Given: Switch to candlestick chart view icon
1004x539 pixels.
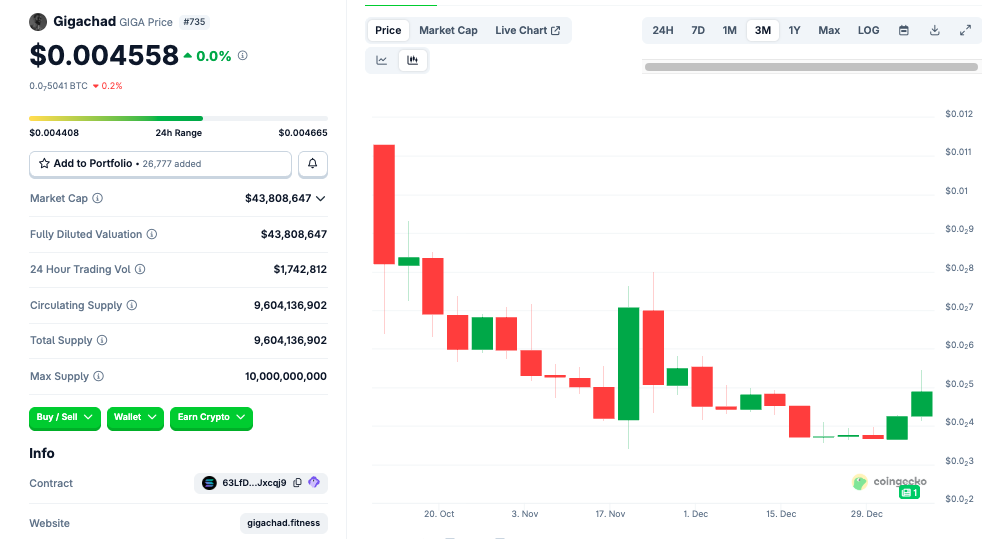Looking at the screenshot, I should click(x=413, y=60).
